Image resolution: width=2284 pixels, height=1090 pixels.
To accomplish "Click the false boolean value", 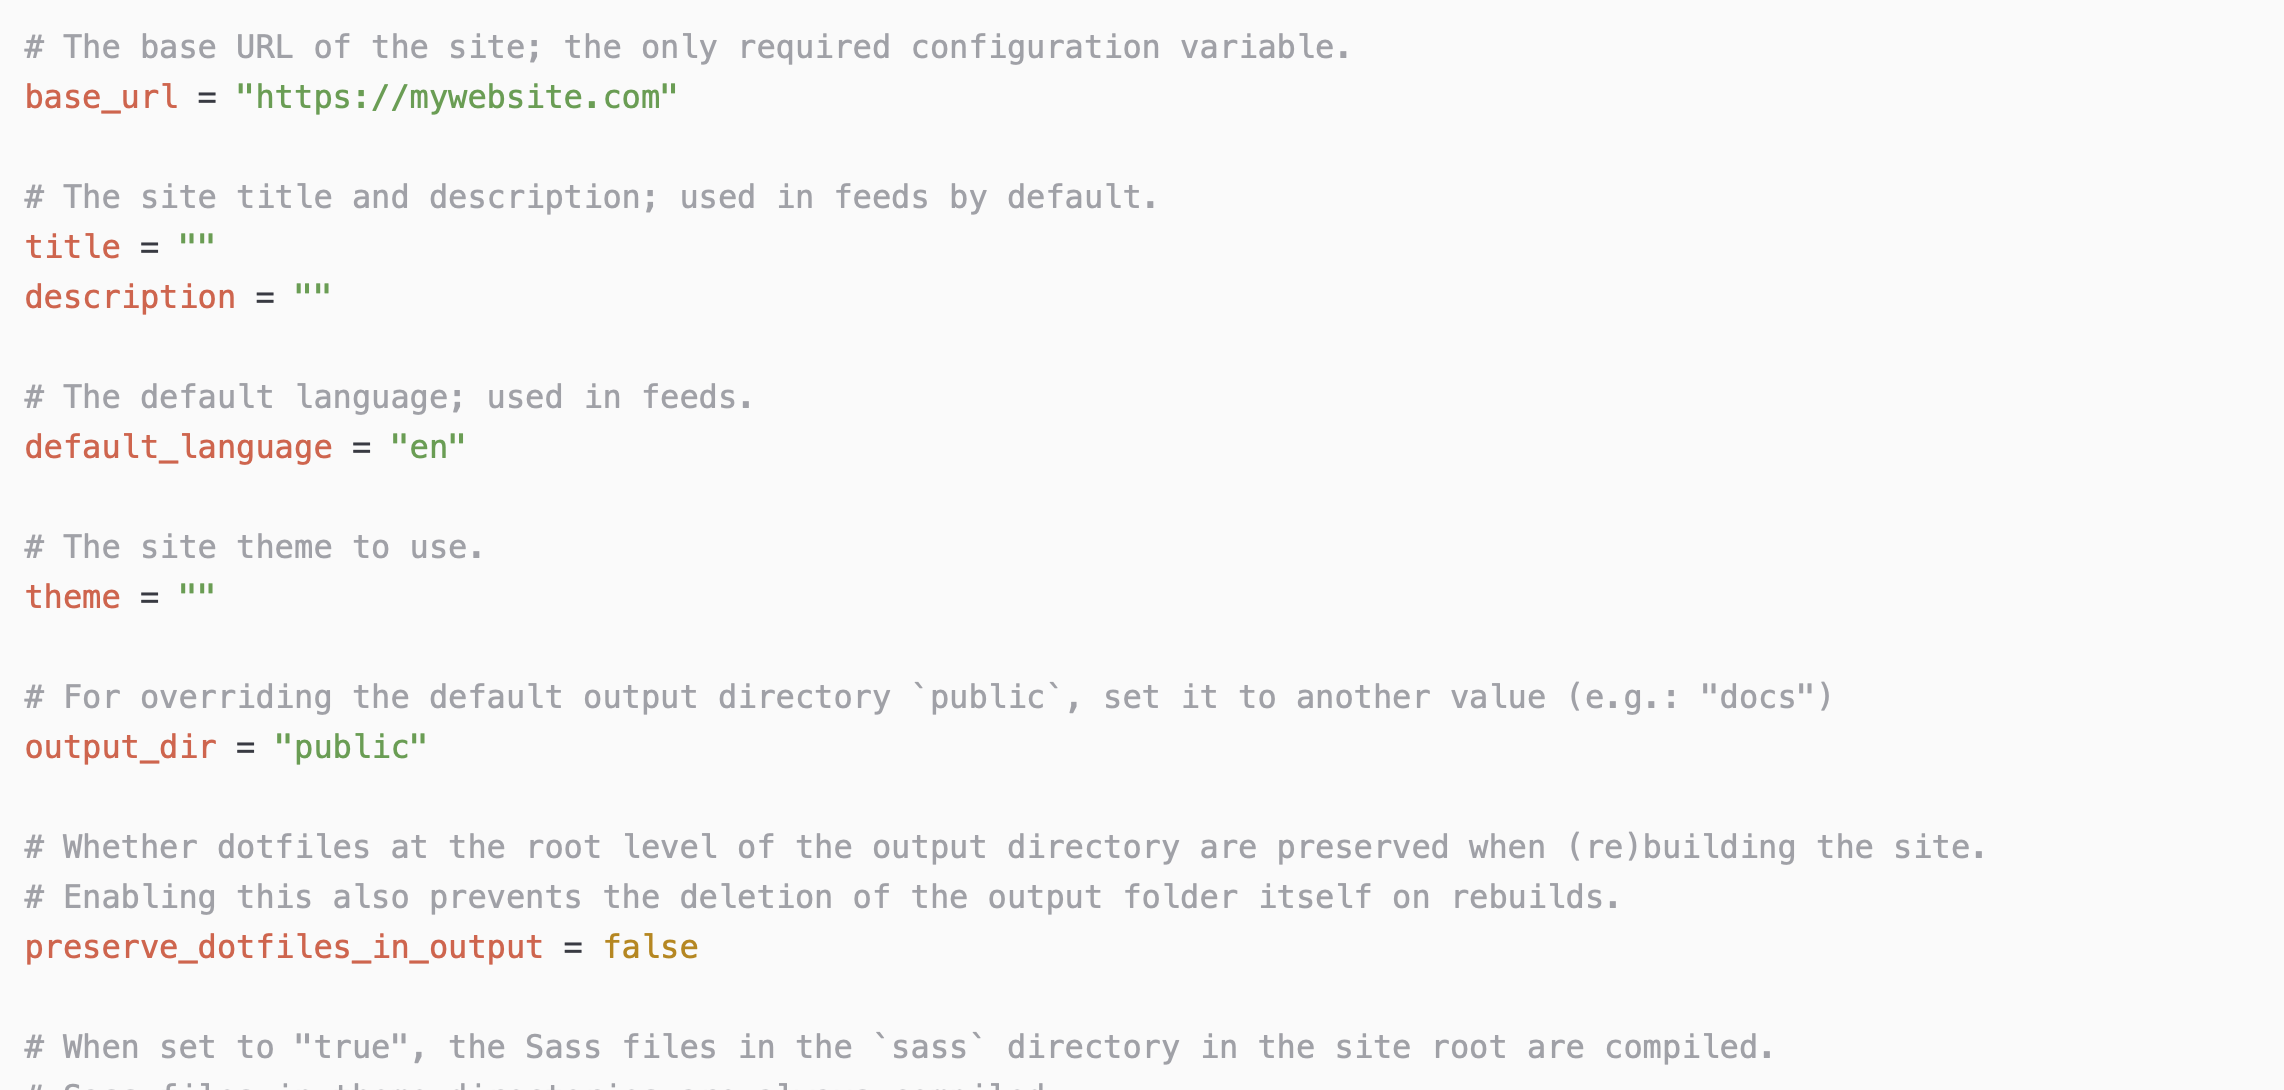I will [650, 947].
